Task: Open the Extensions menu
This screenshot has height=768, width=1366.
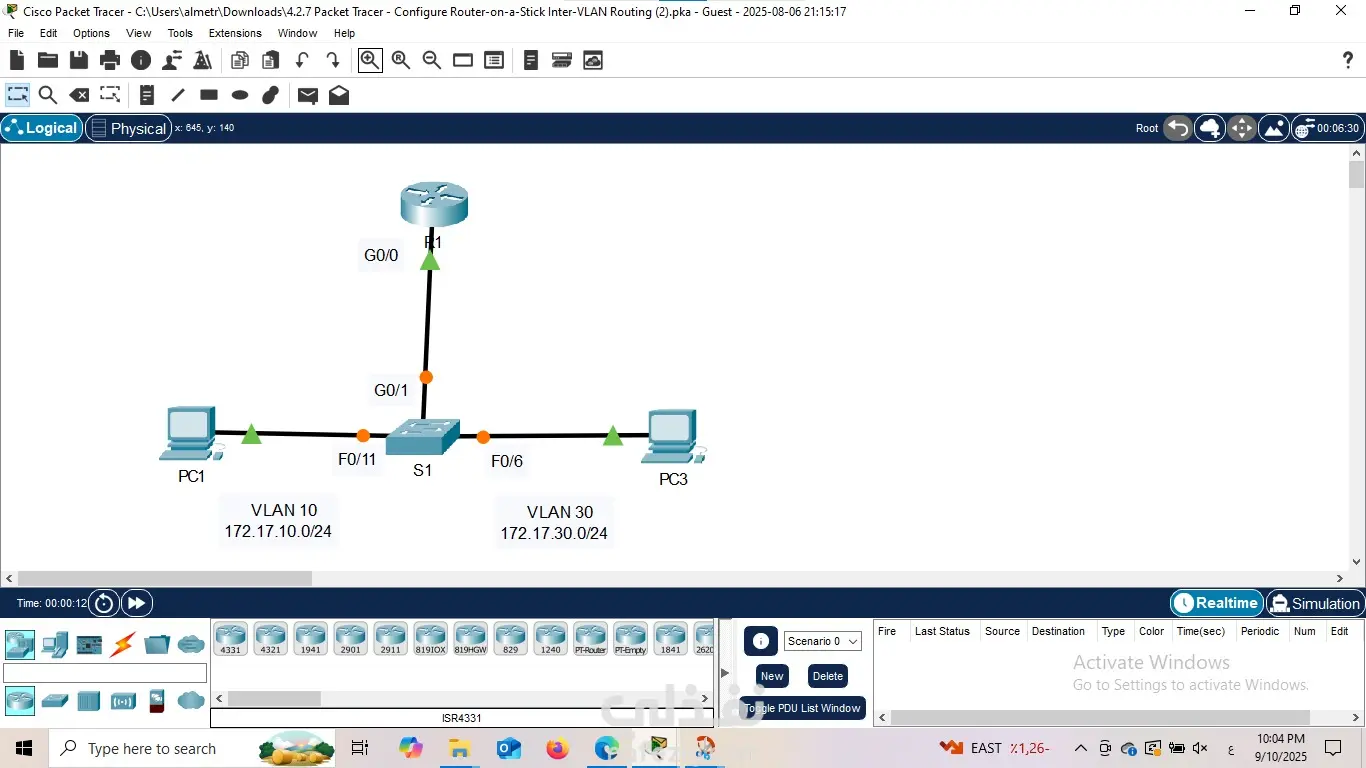Action: (235, 33)
